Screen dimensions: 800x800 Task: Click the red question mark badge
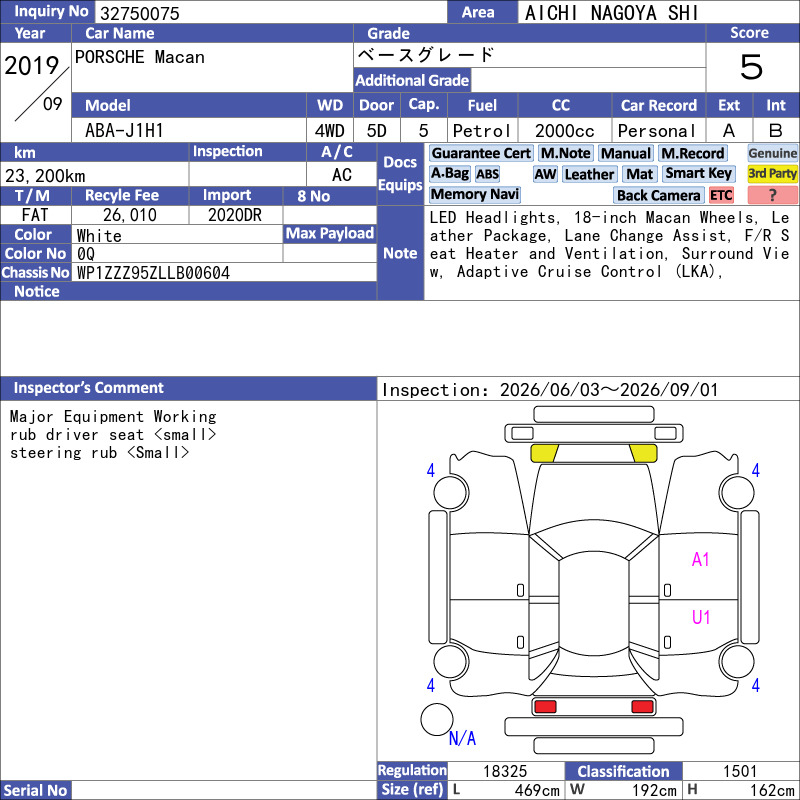772,195
